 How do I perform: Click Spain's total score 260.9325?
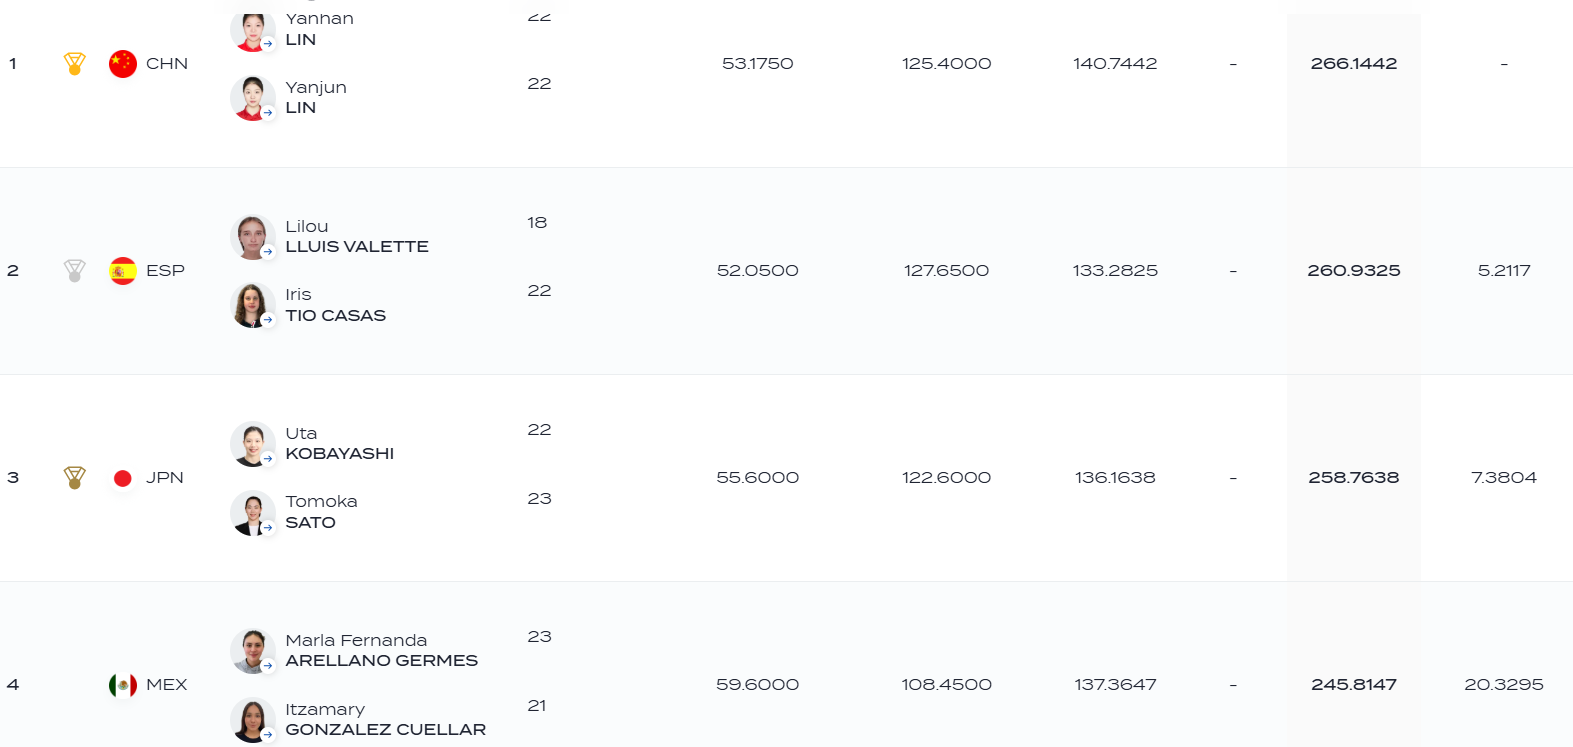click(x=1354, y=271)
